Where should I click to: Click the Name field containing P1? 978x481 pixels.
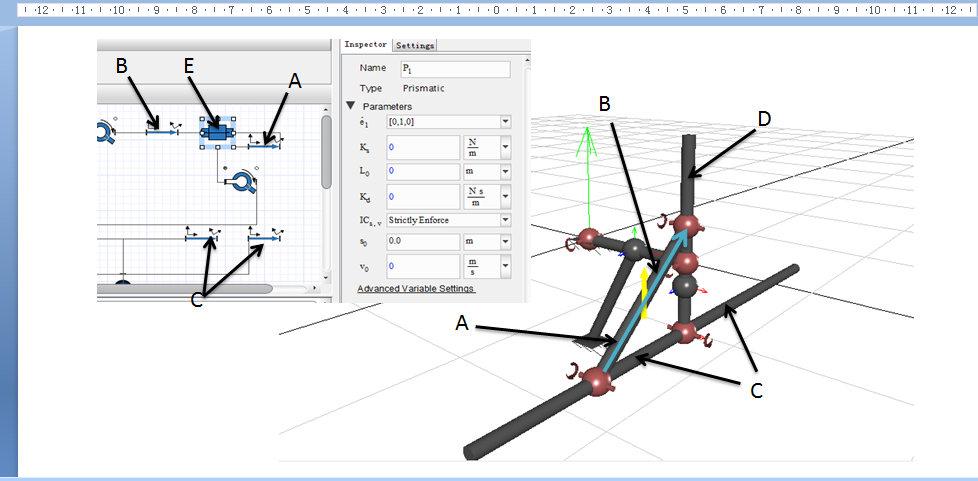455,69
